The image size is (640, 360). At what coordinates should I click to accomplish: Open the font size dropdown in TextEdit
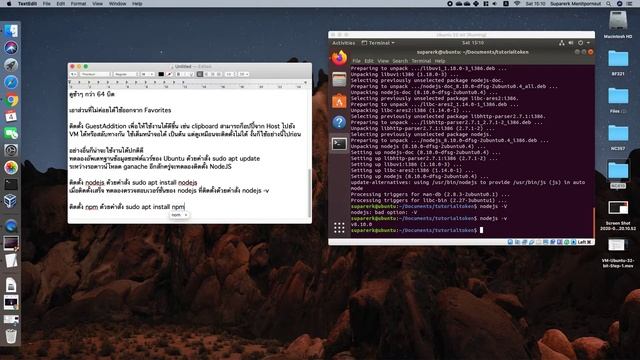(x=147, y=74)
